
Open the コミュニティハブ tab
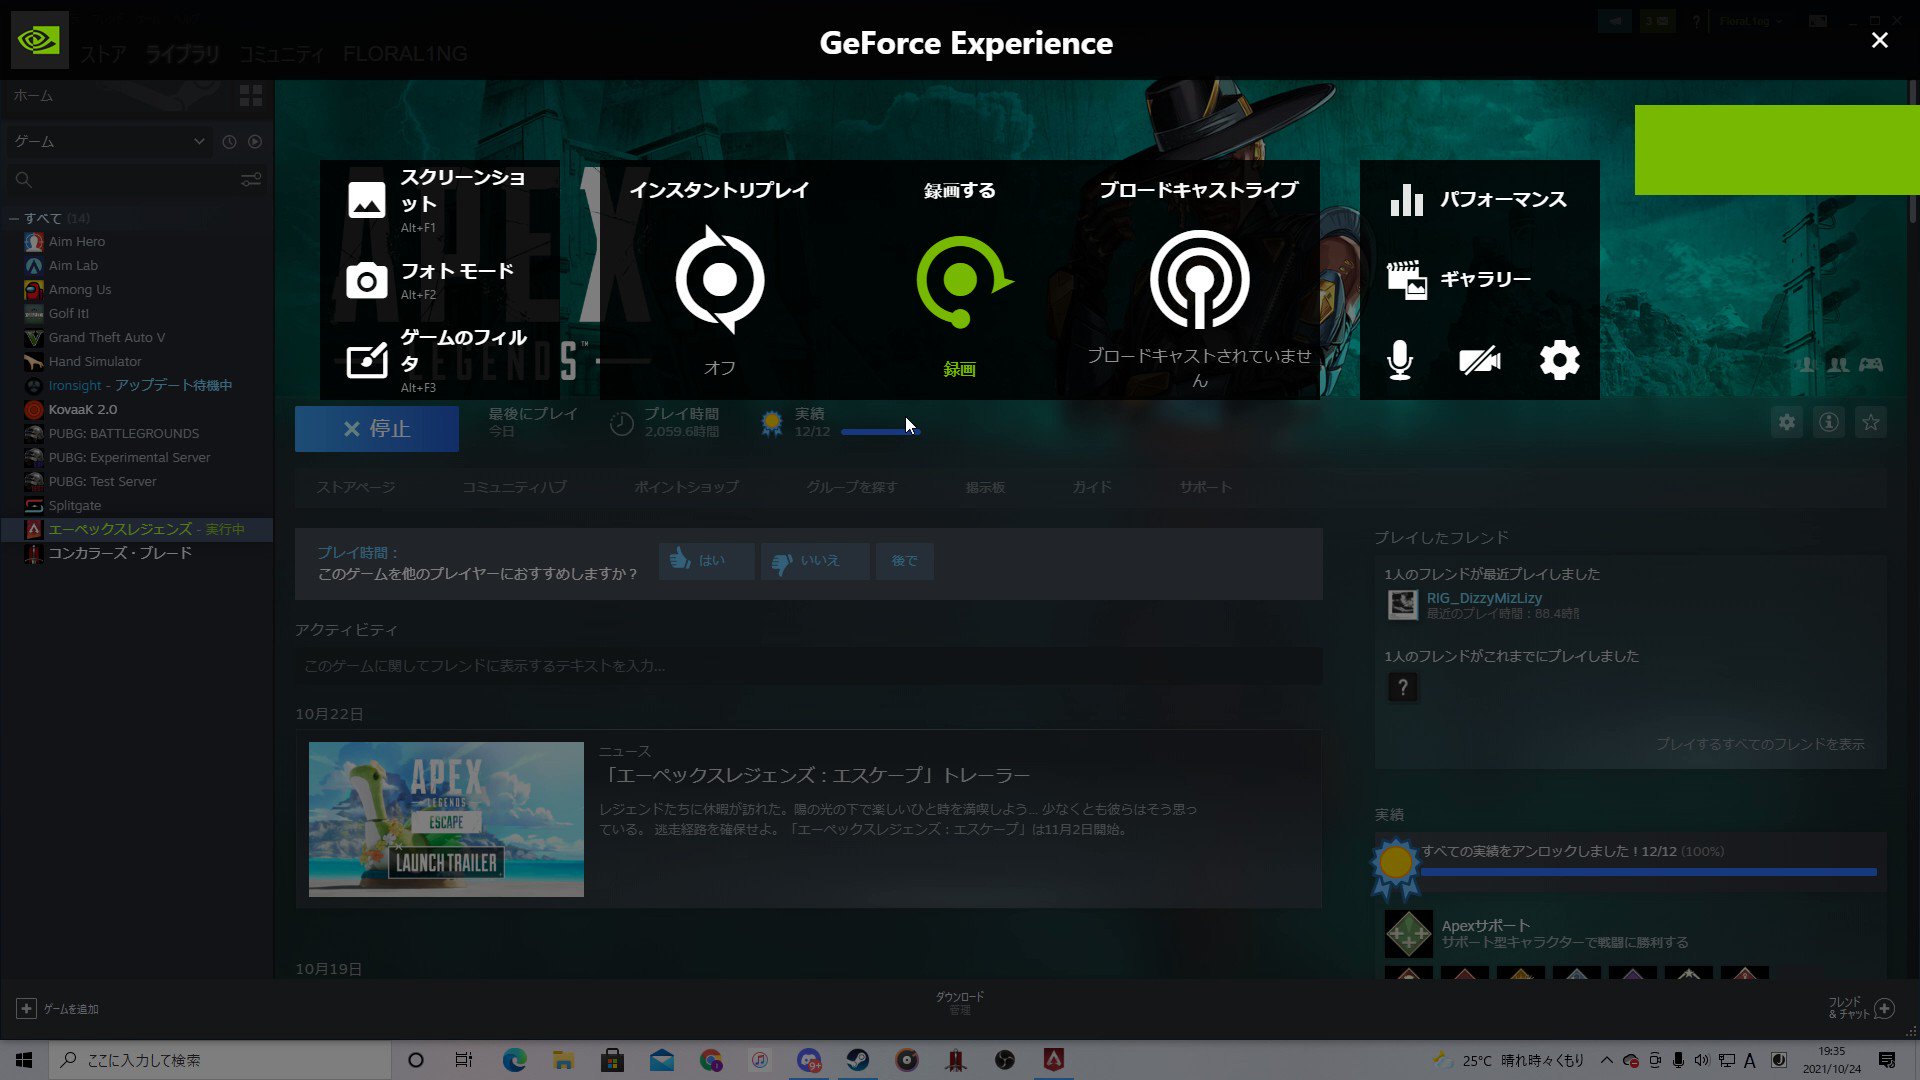point(514,487)
